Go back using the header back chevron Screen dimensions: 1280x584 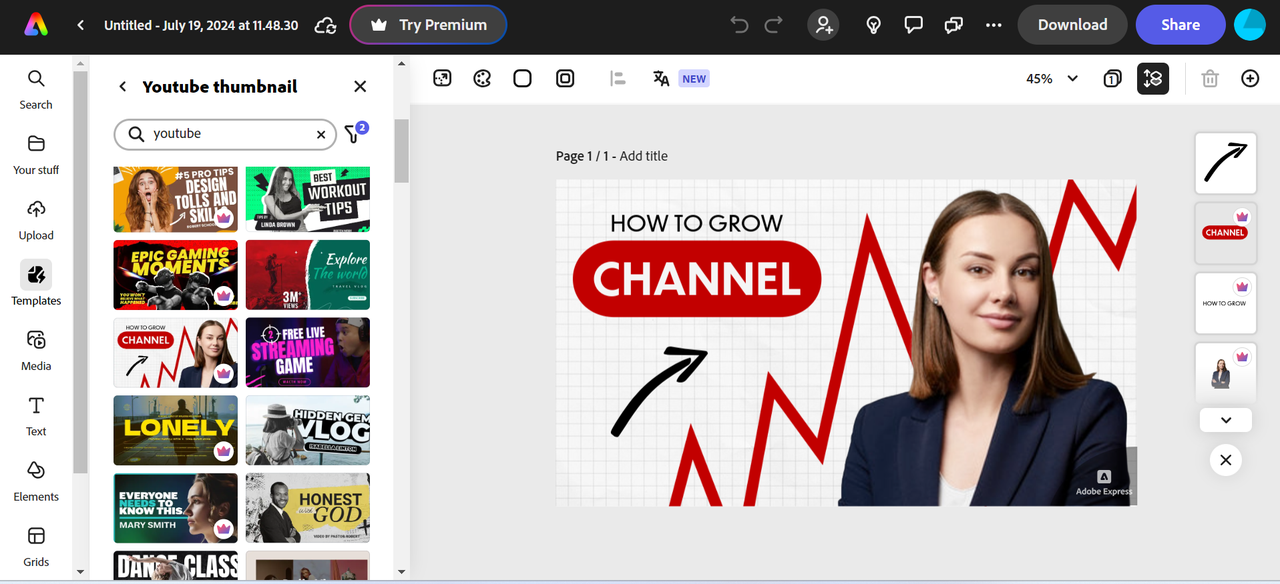point(81,25)
